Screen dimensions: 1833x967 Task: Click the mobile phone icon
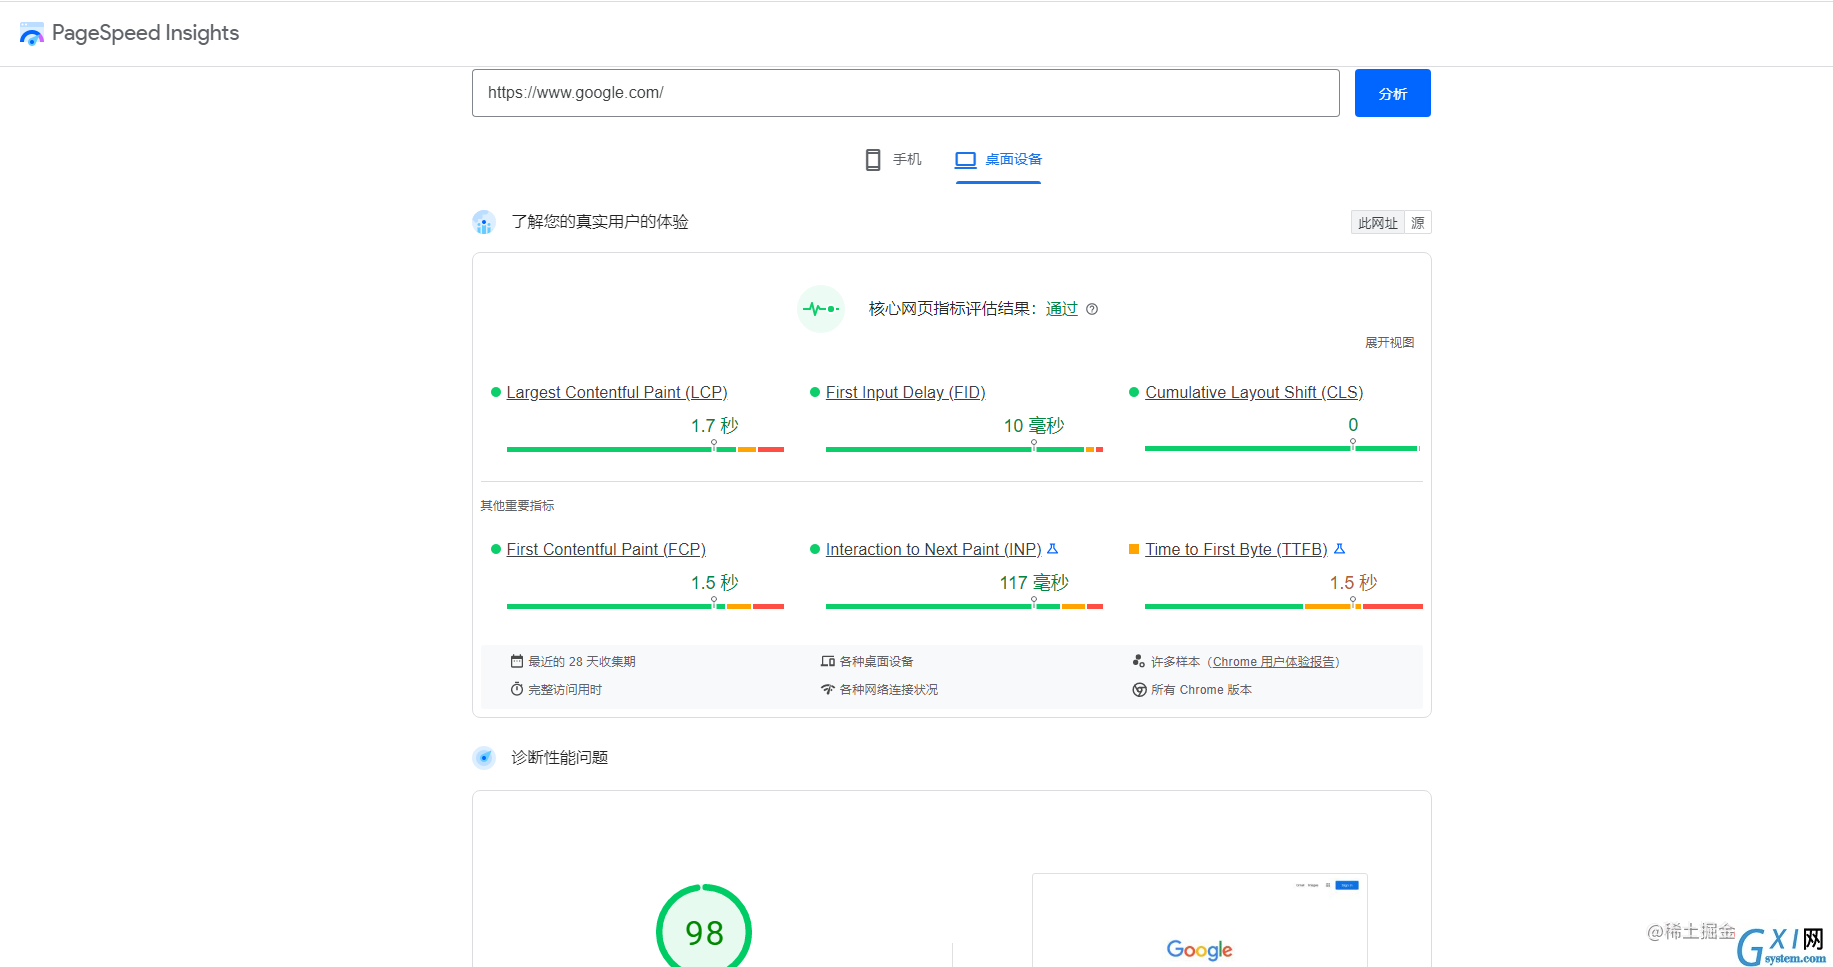[873, 160]
